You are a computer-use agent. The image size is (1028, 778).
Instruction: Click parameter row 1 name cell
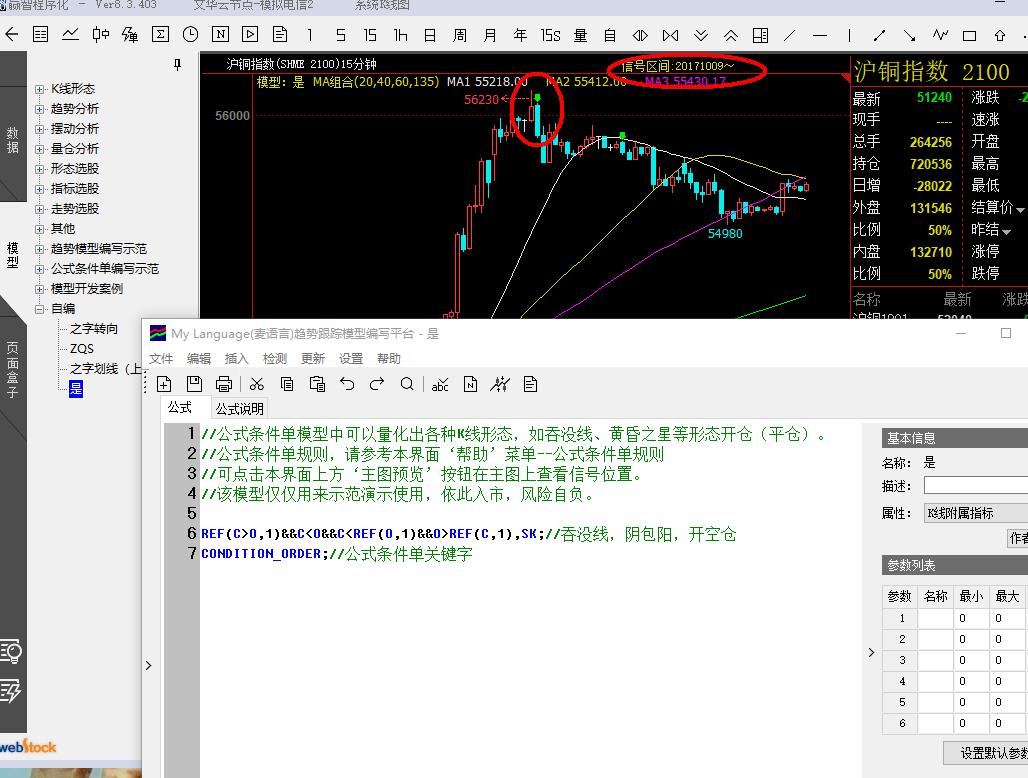point(936,618)
